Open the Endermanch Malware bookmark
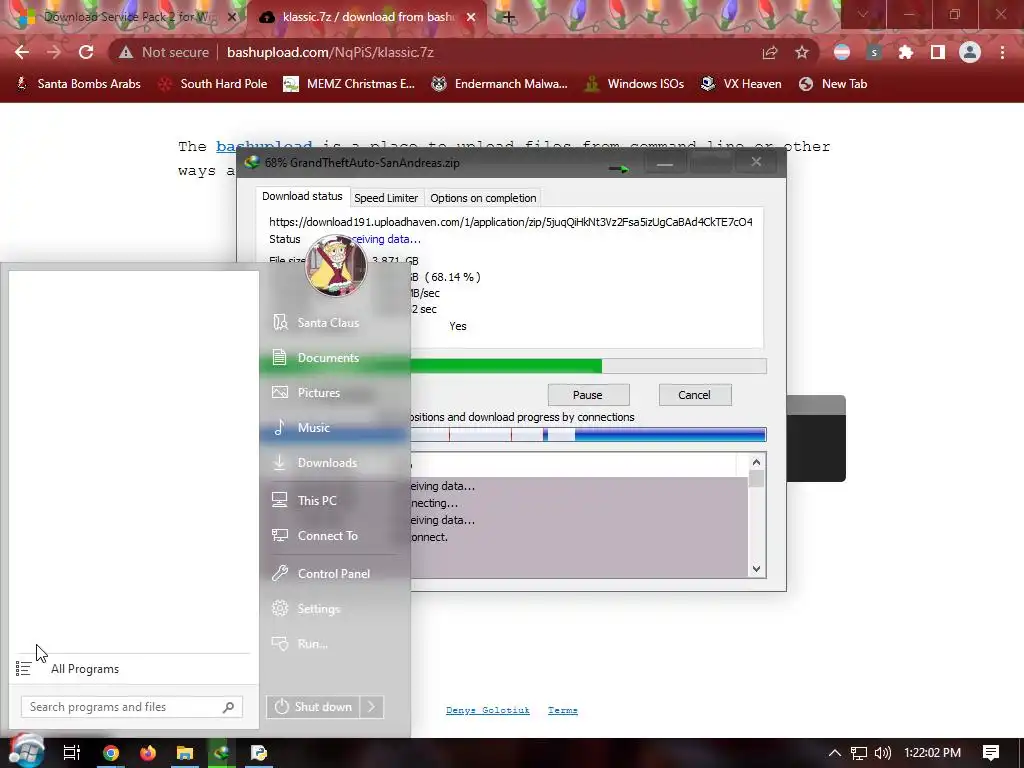This screenshot has width=1024, height=768. [500, 84]
